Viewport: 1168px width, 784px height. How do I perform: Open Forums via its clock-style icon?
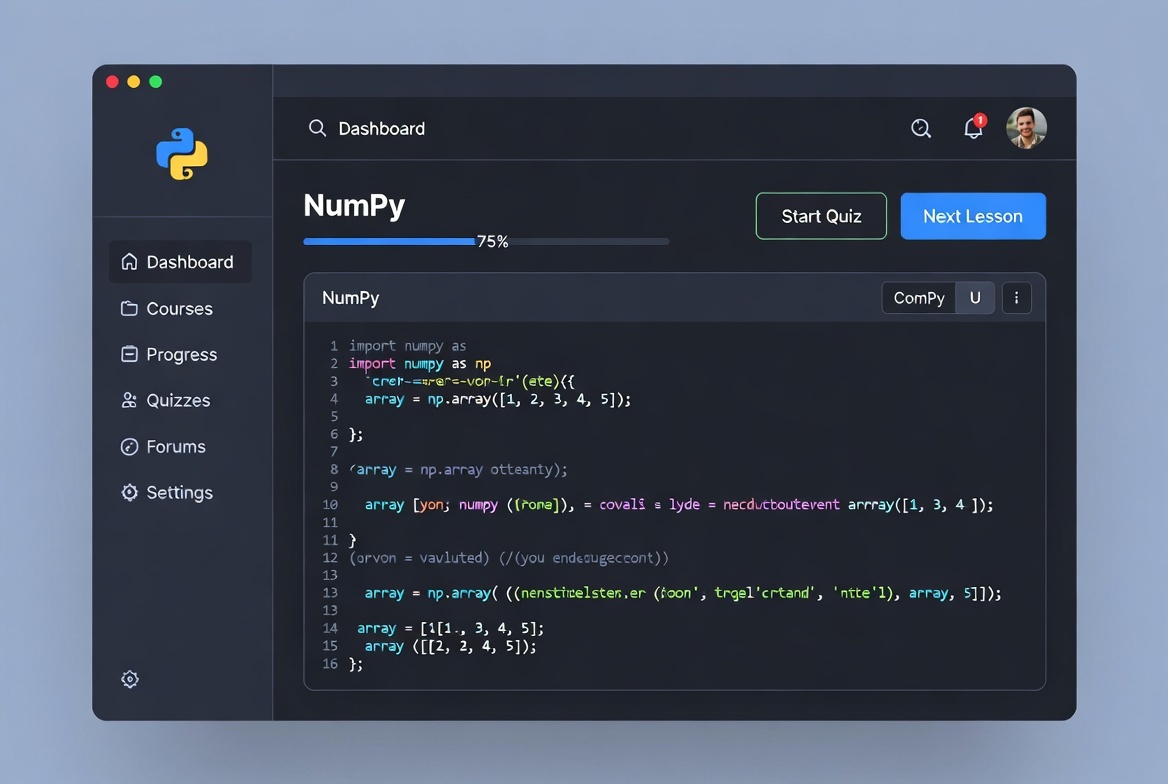(129, 446)
